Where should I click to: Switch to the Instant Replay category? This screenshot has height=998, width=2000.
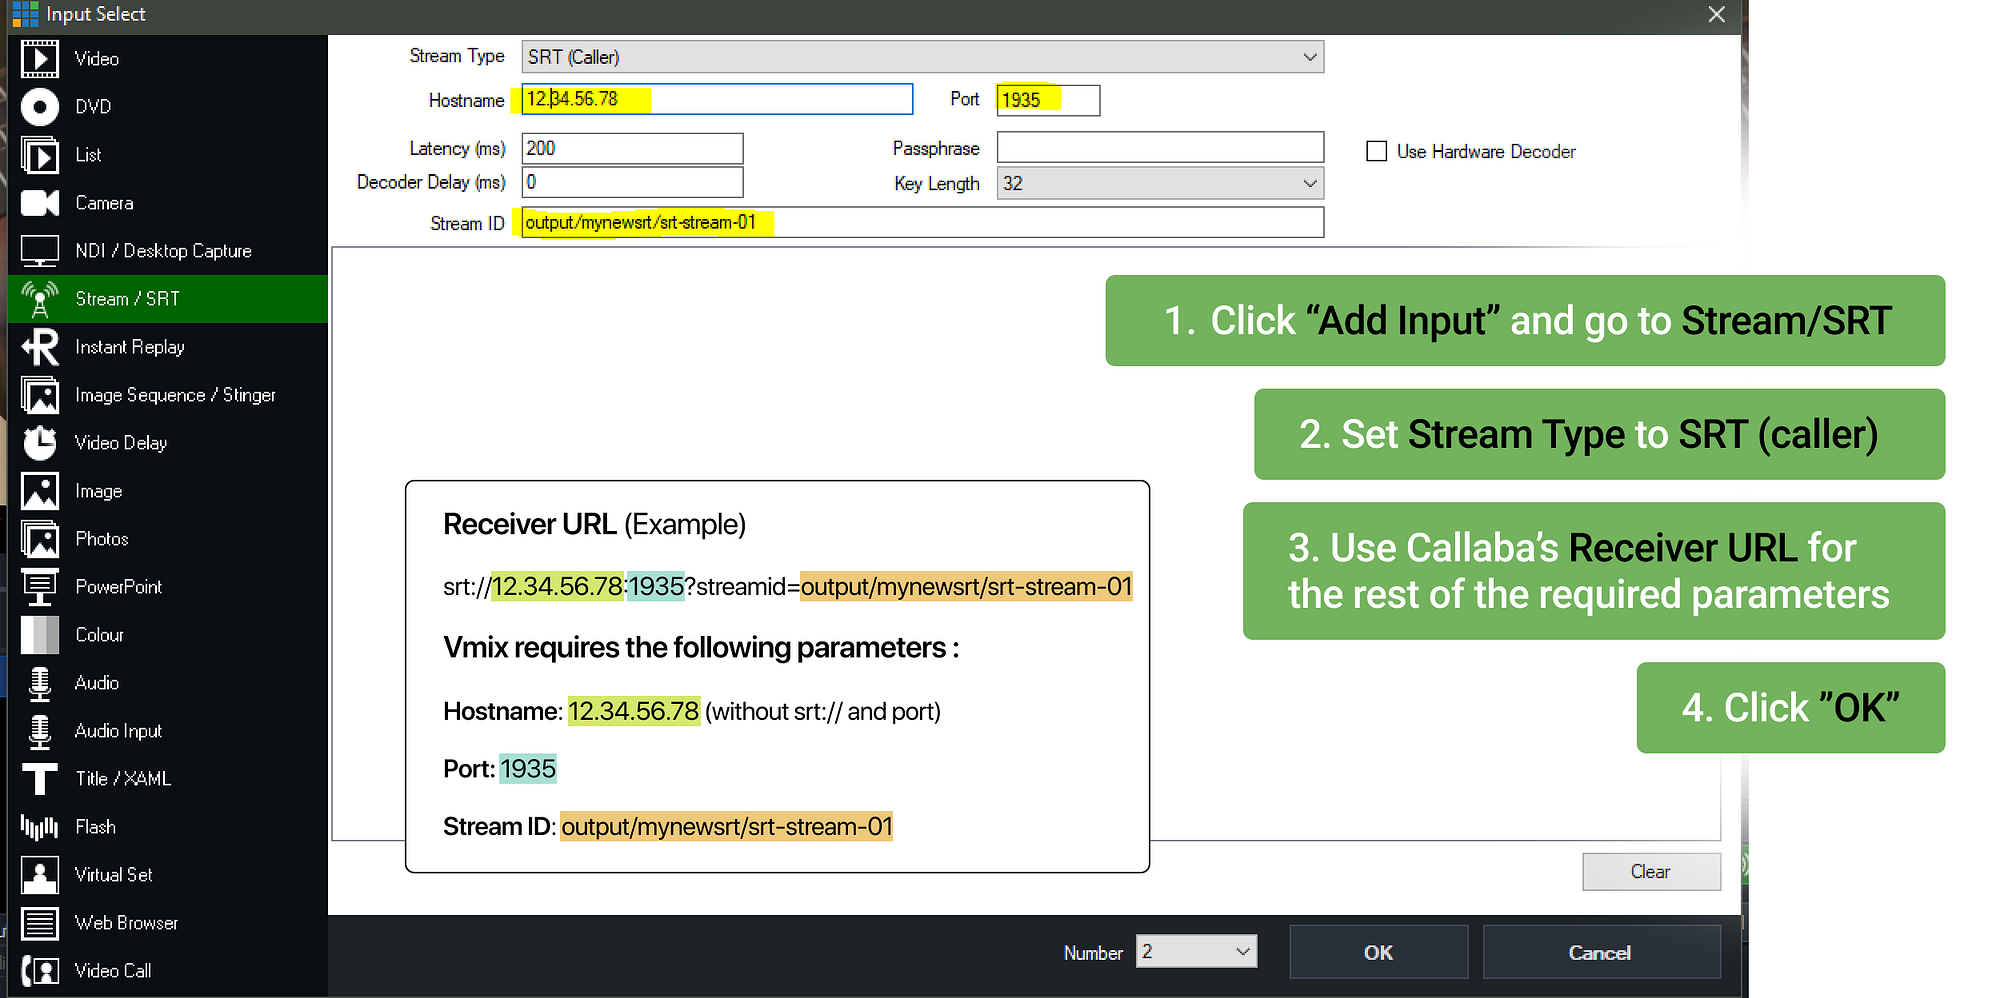pyautogui.click(x=168, y=346)
